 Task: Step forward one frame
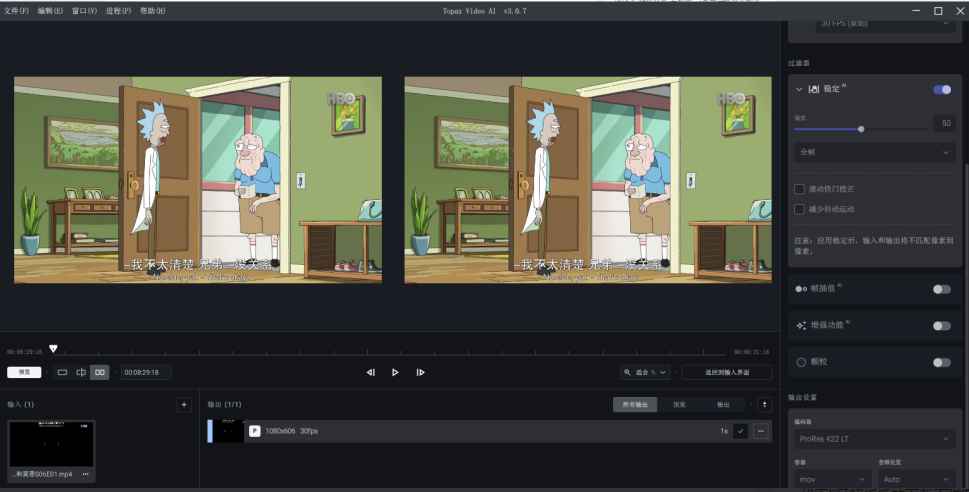point(420,372)
